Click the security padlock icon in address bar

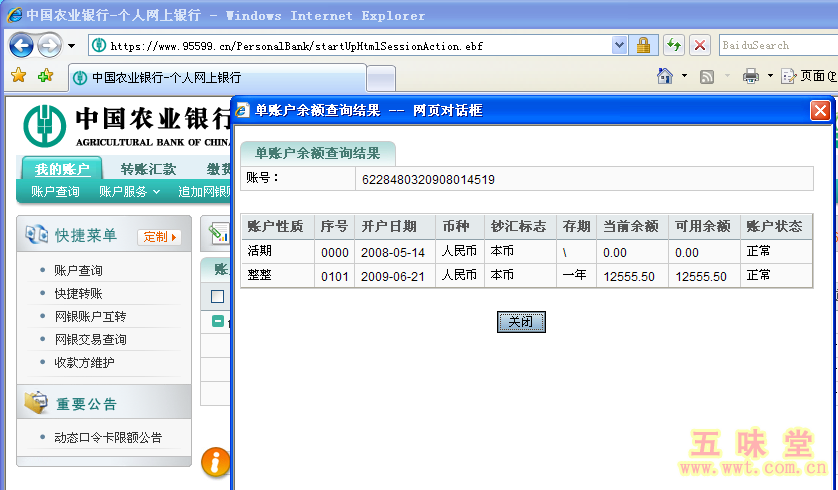(x=643, y=45)
